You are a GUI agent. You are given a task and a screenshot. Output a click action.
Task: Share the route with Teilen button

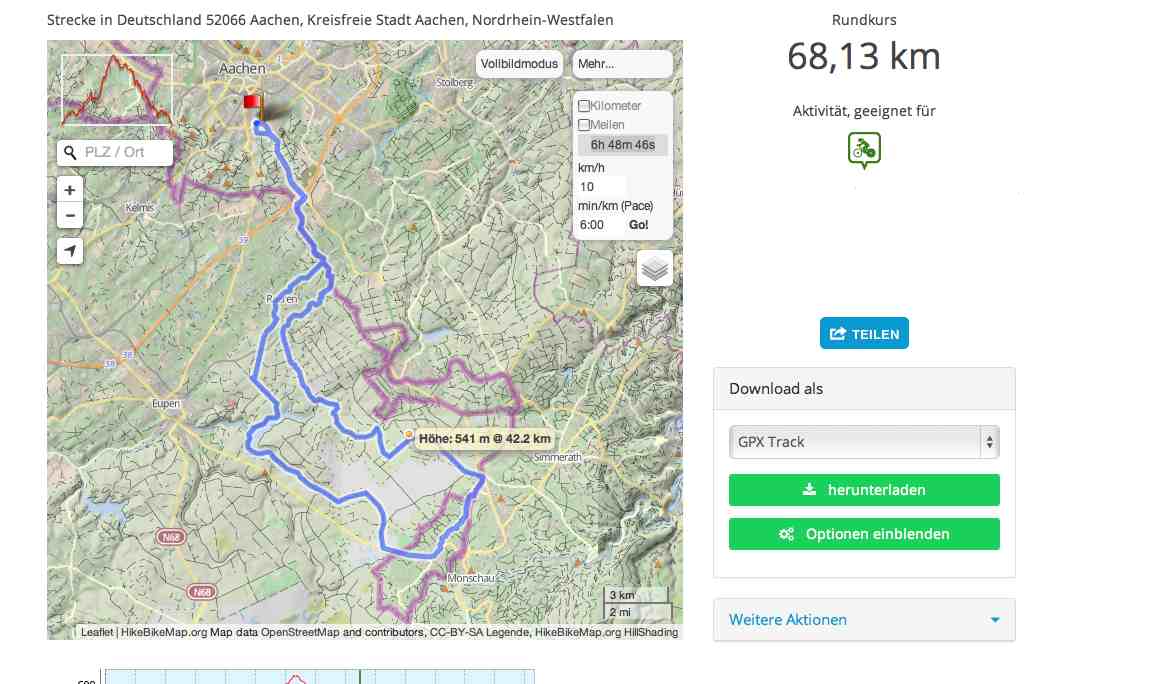click(864, 334)
